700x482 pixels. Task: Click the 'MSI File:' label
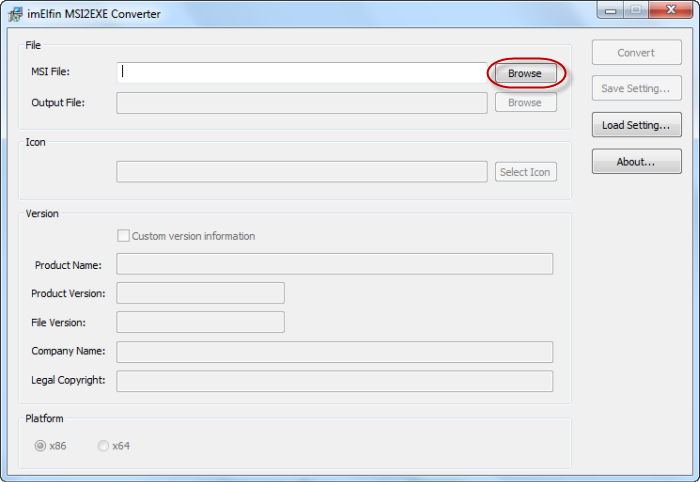point(50,72)
